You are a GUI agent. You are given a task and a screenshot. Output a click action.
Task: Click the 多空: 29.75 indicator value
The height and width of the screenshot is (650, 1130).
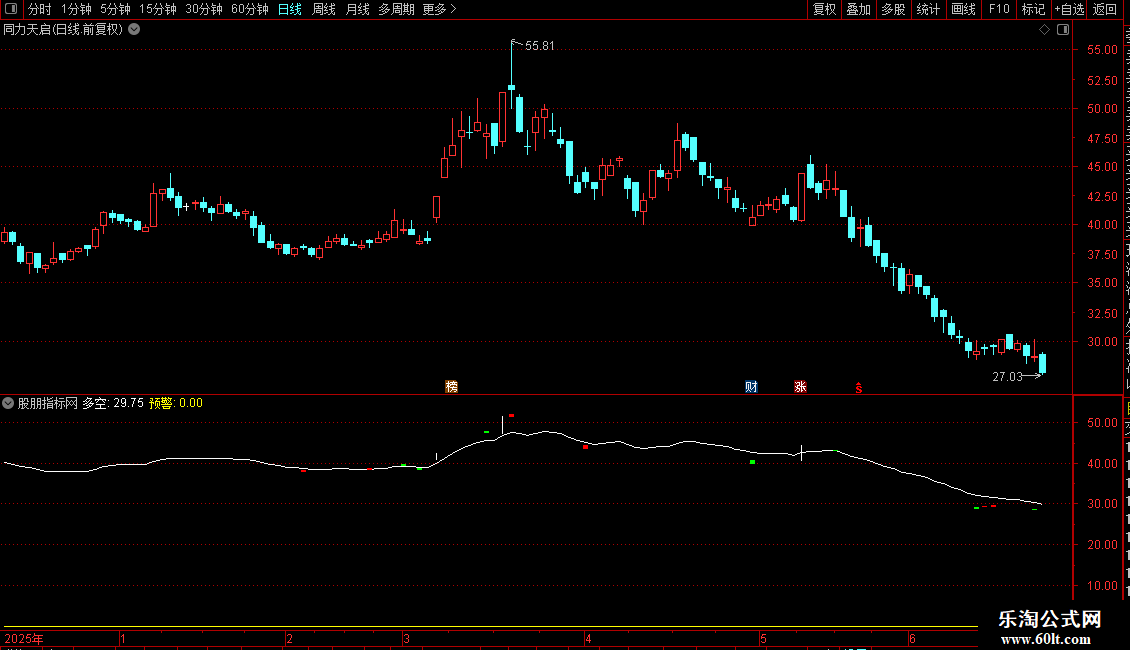point(113,404)
